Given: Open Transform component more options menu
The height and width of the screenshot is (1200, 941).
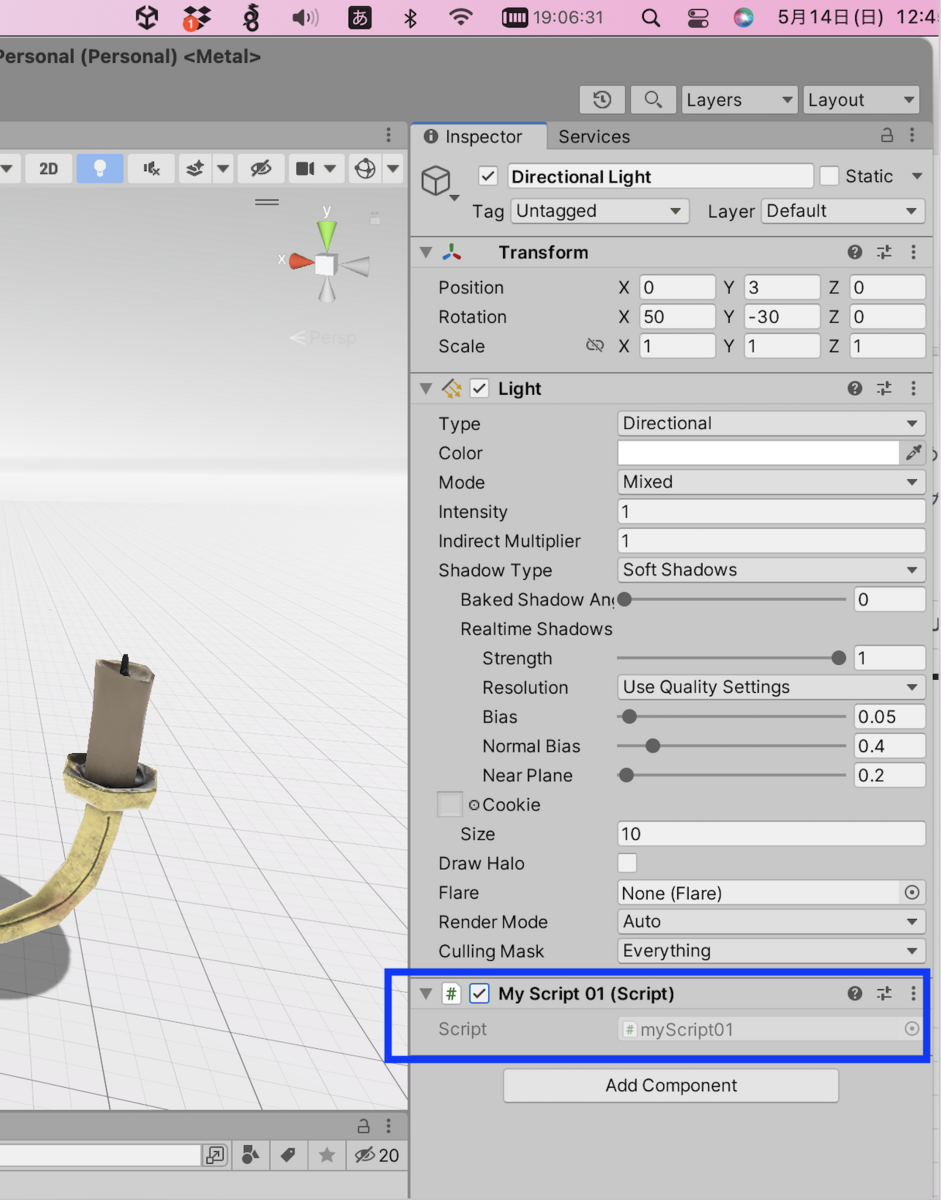Looking at the screenshot, I should pos(912,252).
